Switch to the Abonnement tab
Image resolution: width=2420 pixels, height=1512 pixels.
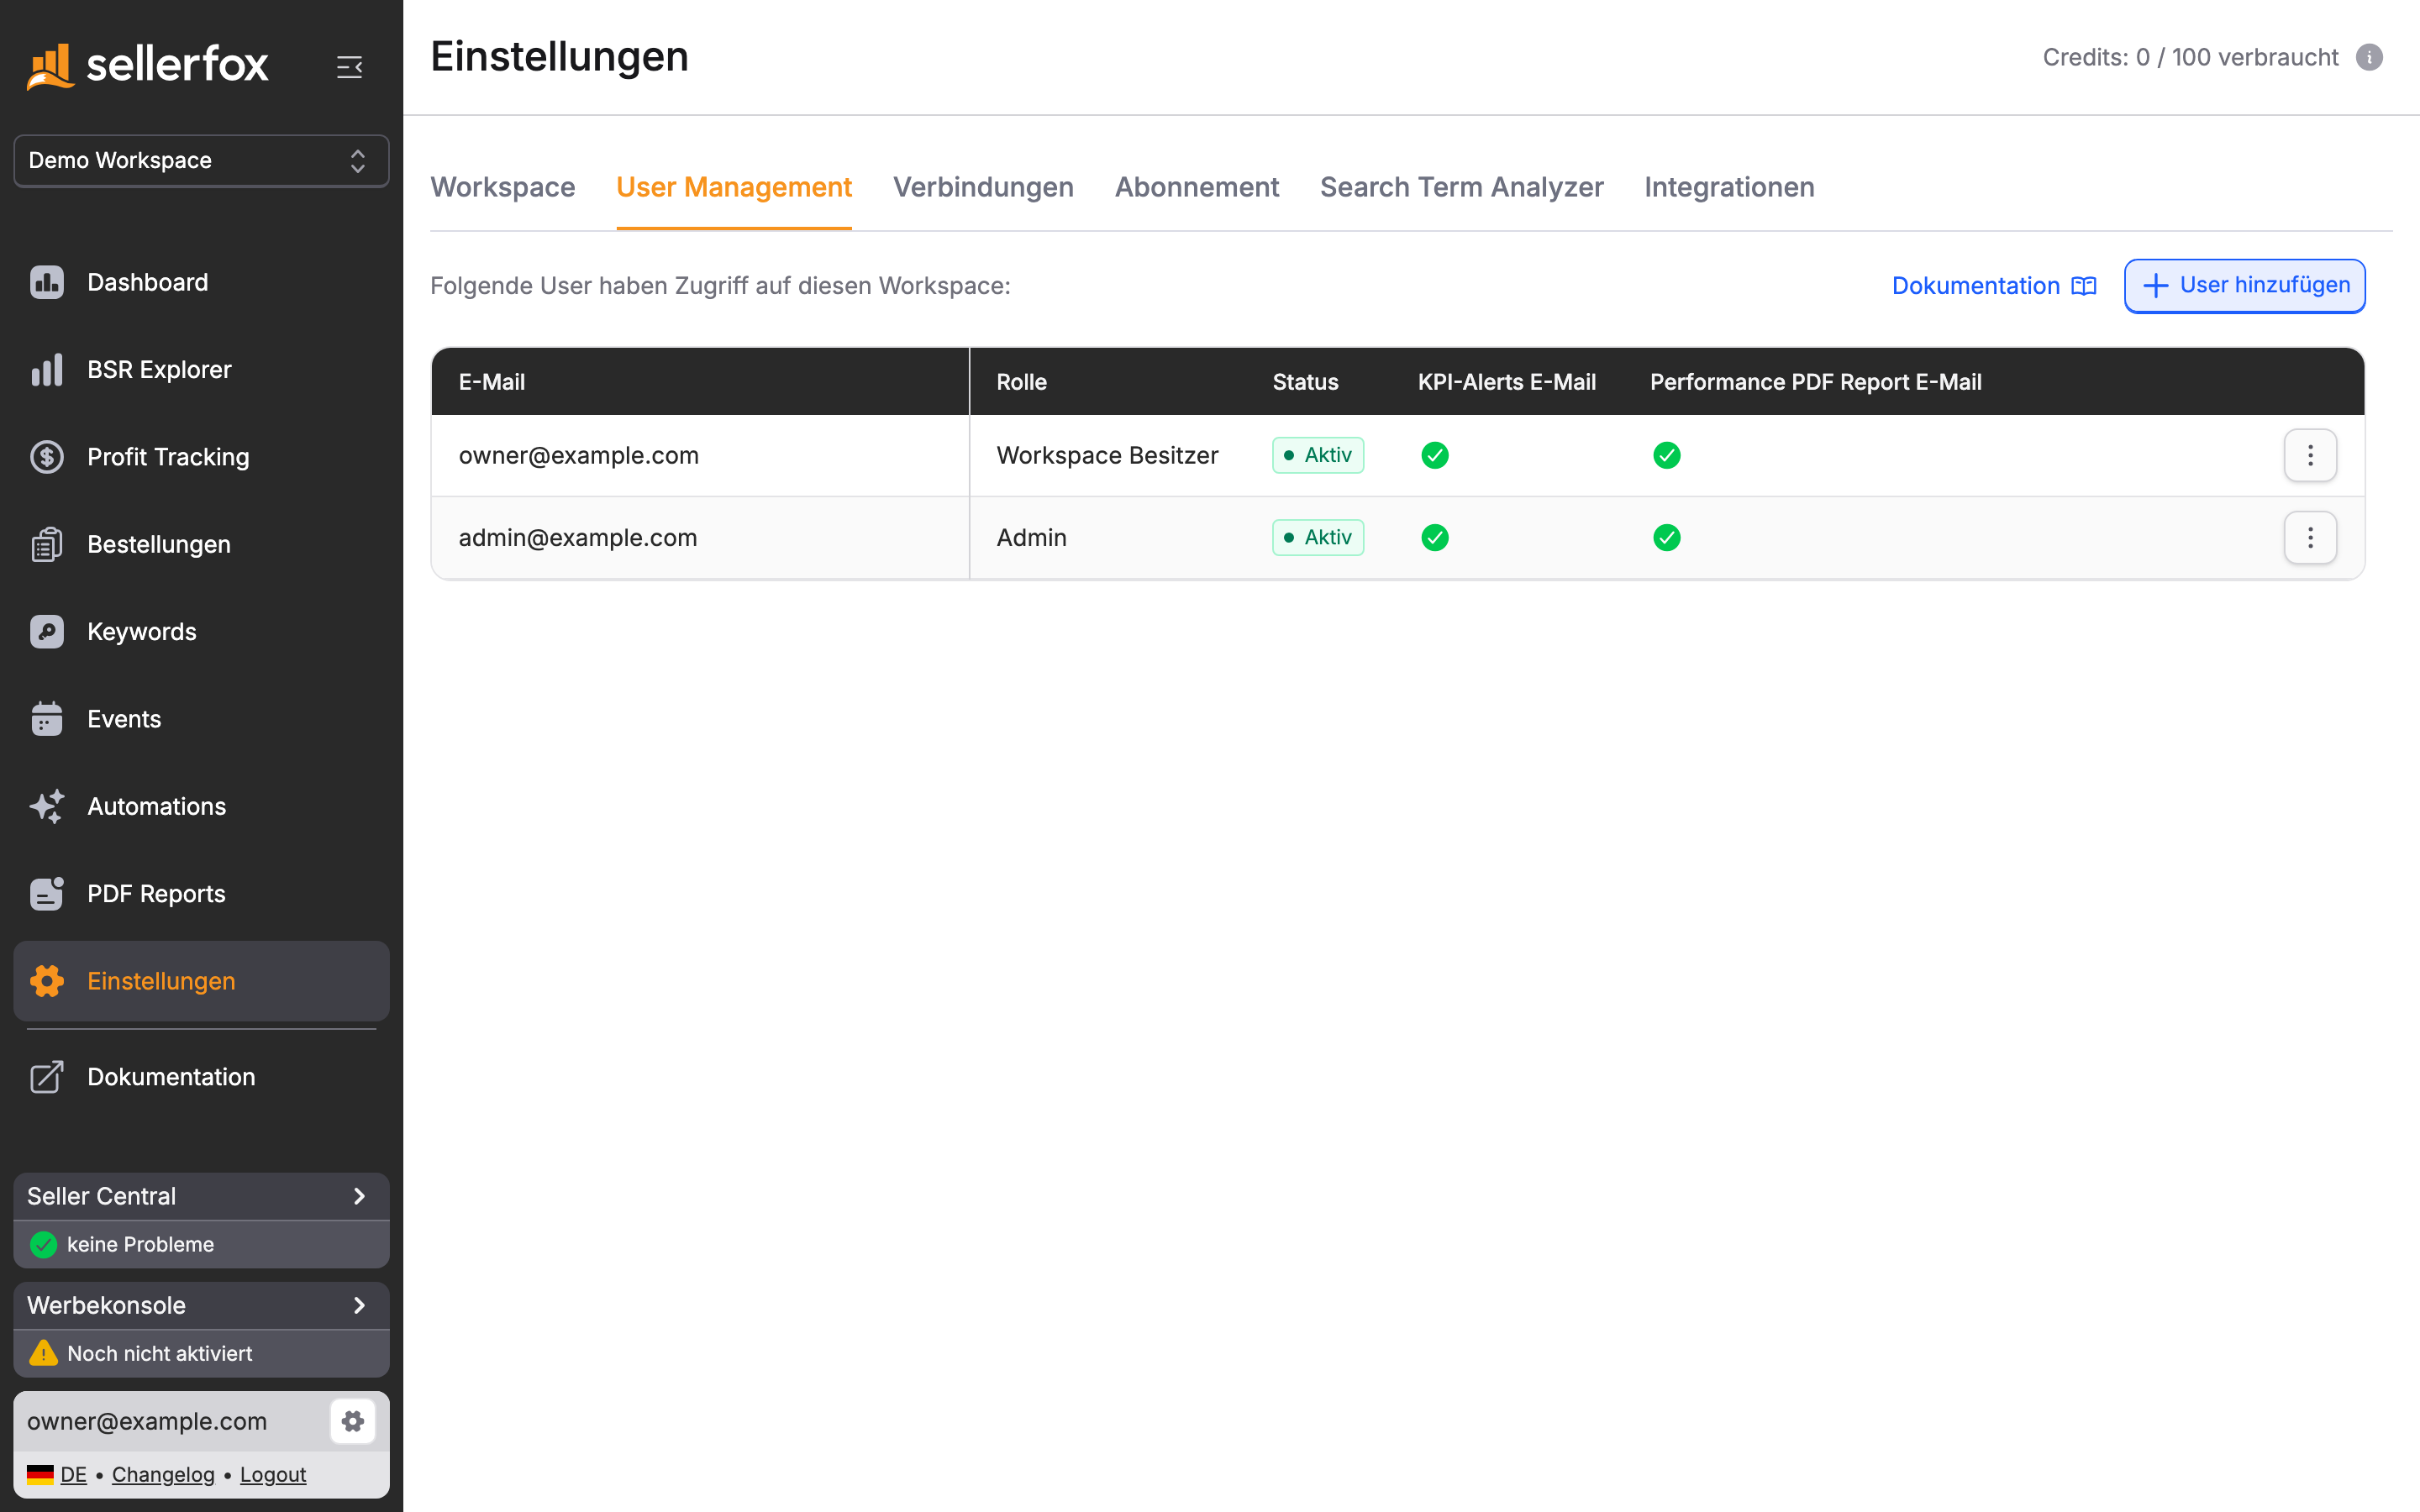click(x=1197, y=187)
